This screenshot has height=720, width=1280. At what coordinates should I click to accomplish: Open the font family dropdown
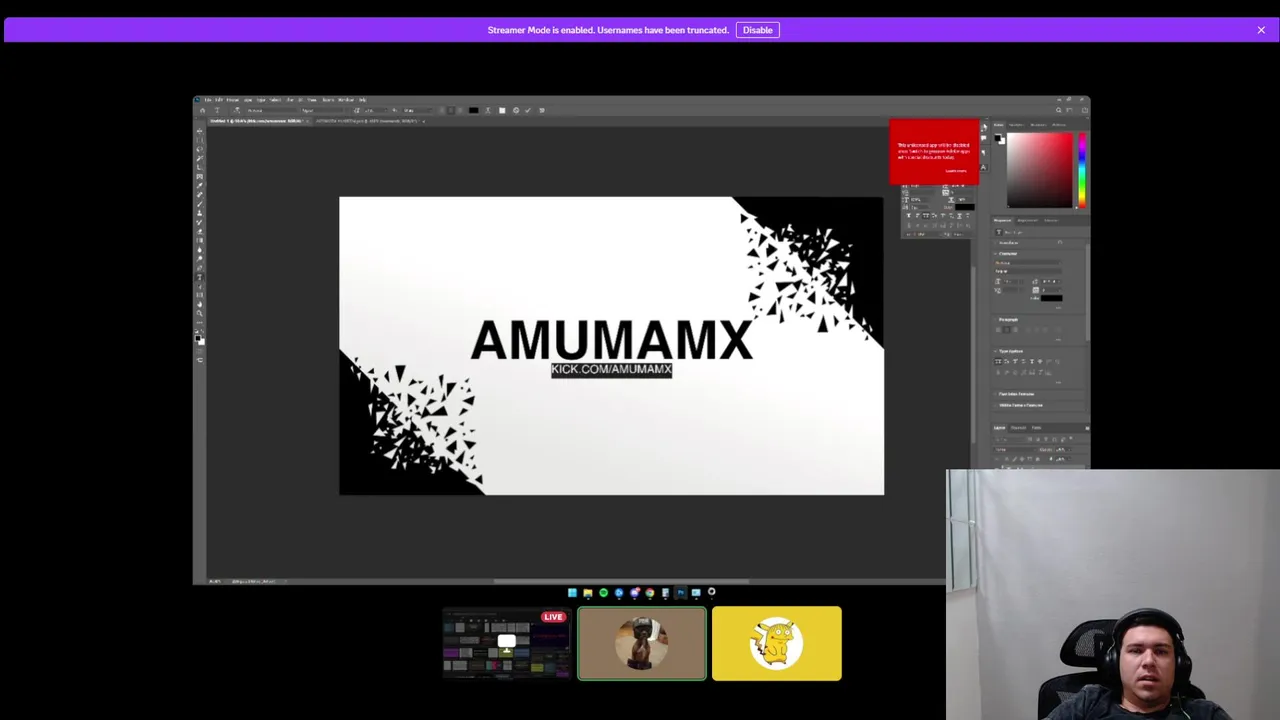coord(273,110)
